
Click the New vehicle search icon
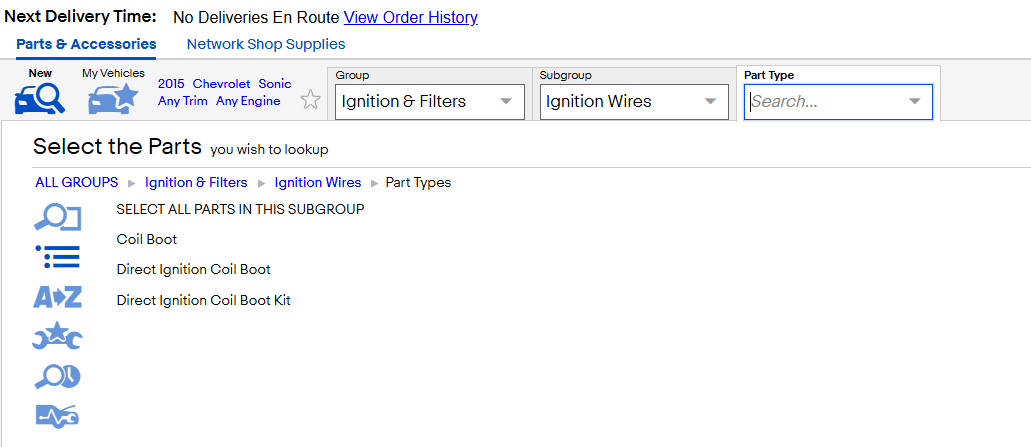[40, 99]
